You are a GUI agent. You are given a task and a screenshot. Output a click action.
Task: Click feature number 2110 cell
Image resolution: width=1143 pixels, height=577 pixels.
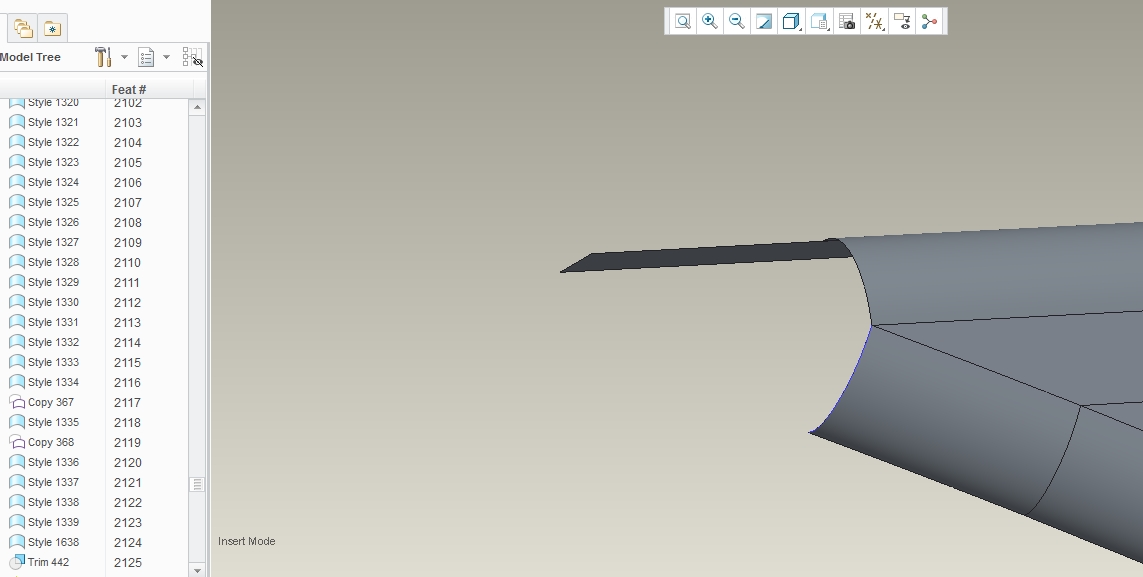(x=128, y=262)
